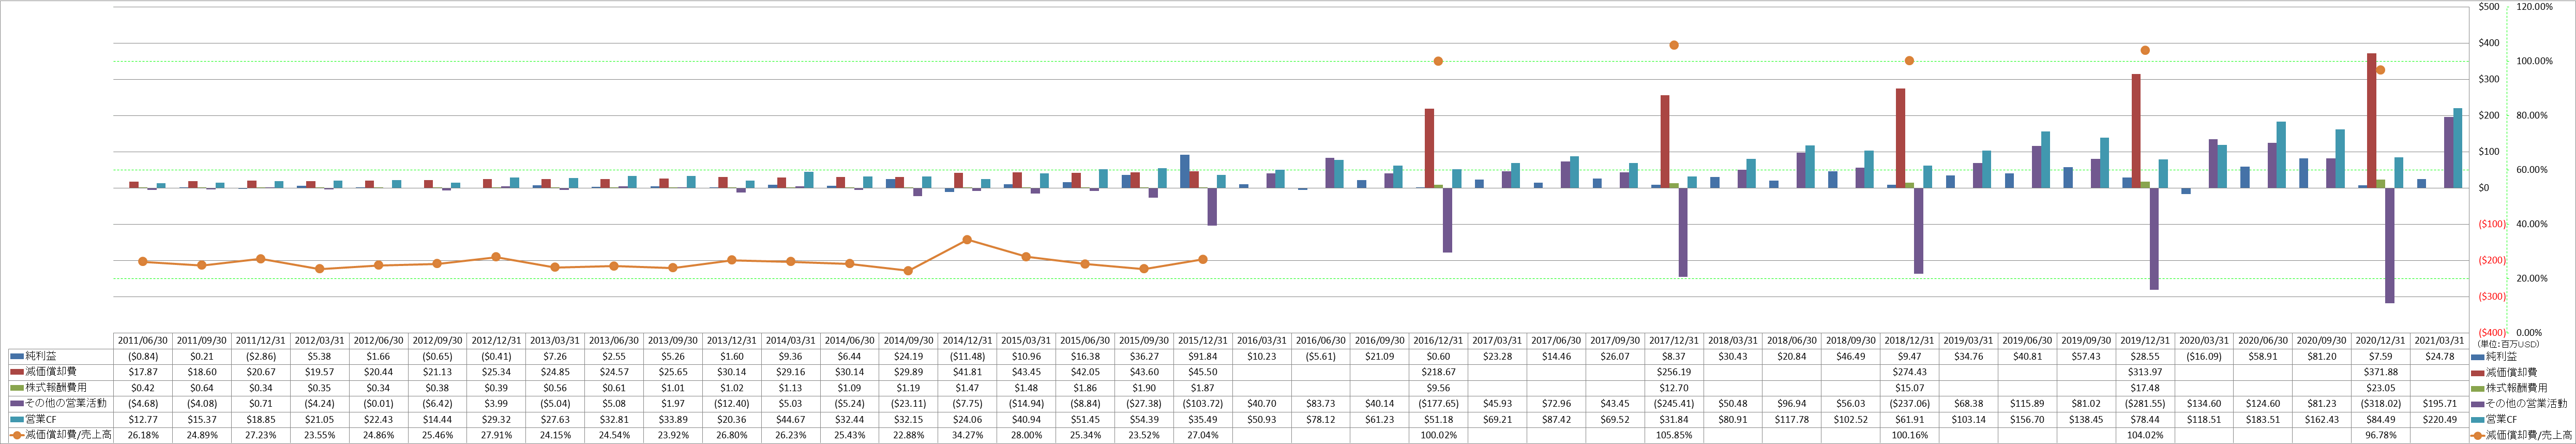The image size is (2576, 444).
Task: Click the 2017/12/31 date header cell
Action: [x=1674, y=340]
